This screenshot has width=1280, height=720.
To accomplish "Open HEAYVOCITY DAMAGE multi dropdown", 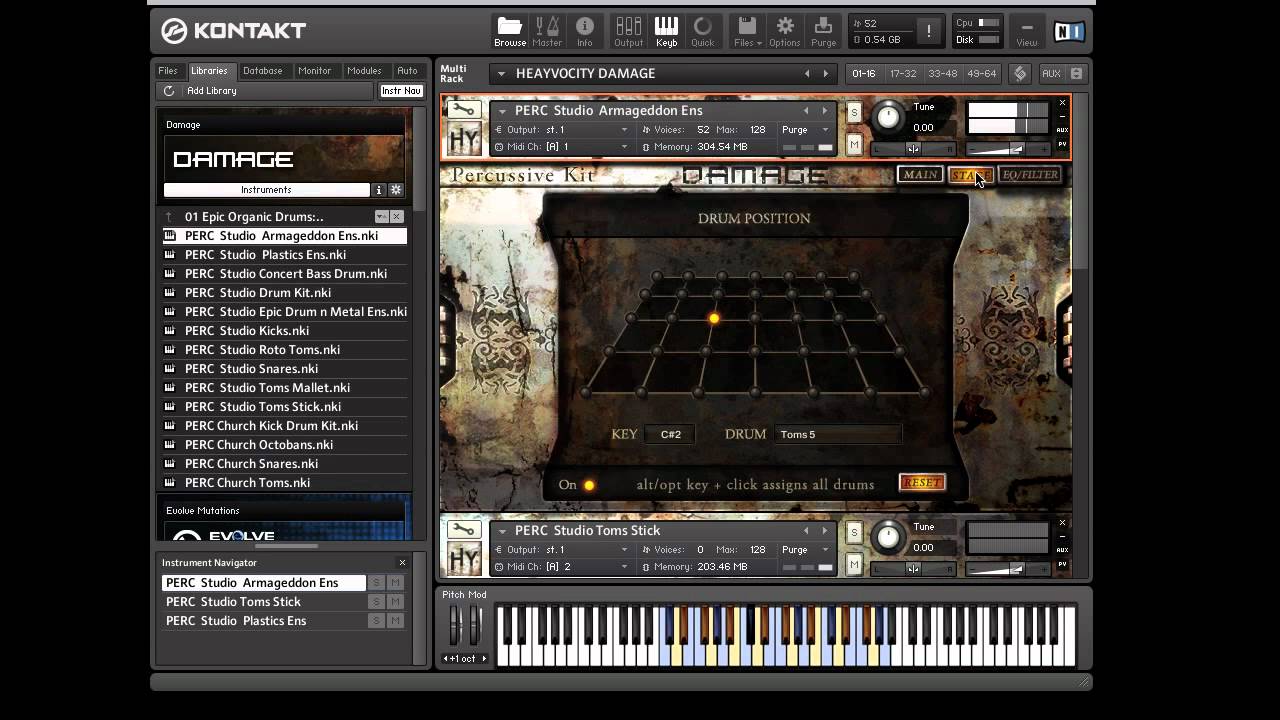I will [501, 74].
